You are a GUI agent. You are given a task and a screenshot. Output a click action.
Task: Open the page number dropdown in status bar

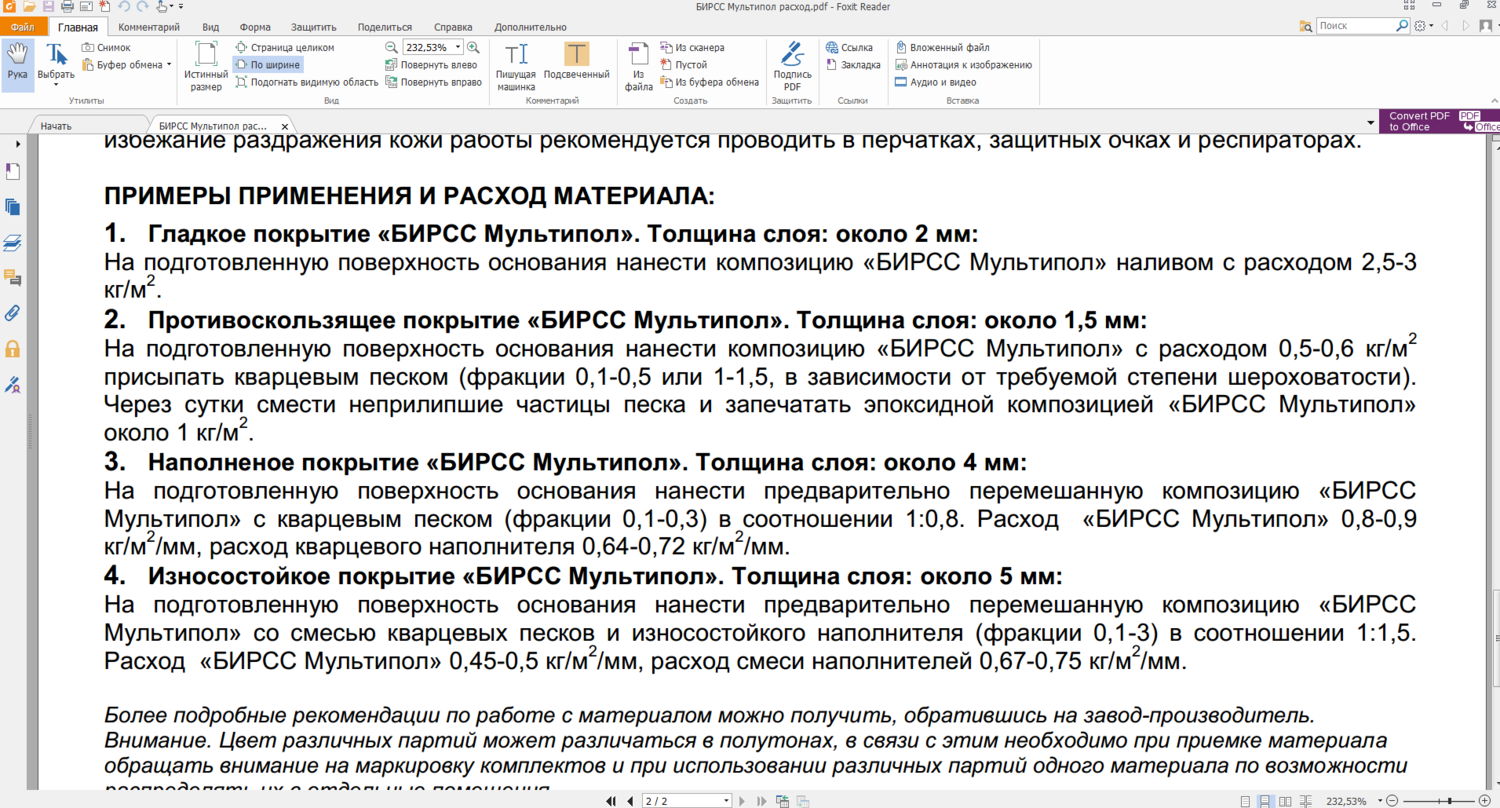coord(727,801)
